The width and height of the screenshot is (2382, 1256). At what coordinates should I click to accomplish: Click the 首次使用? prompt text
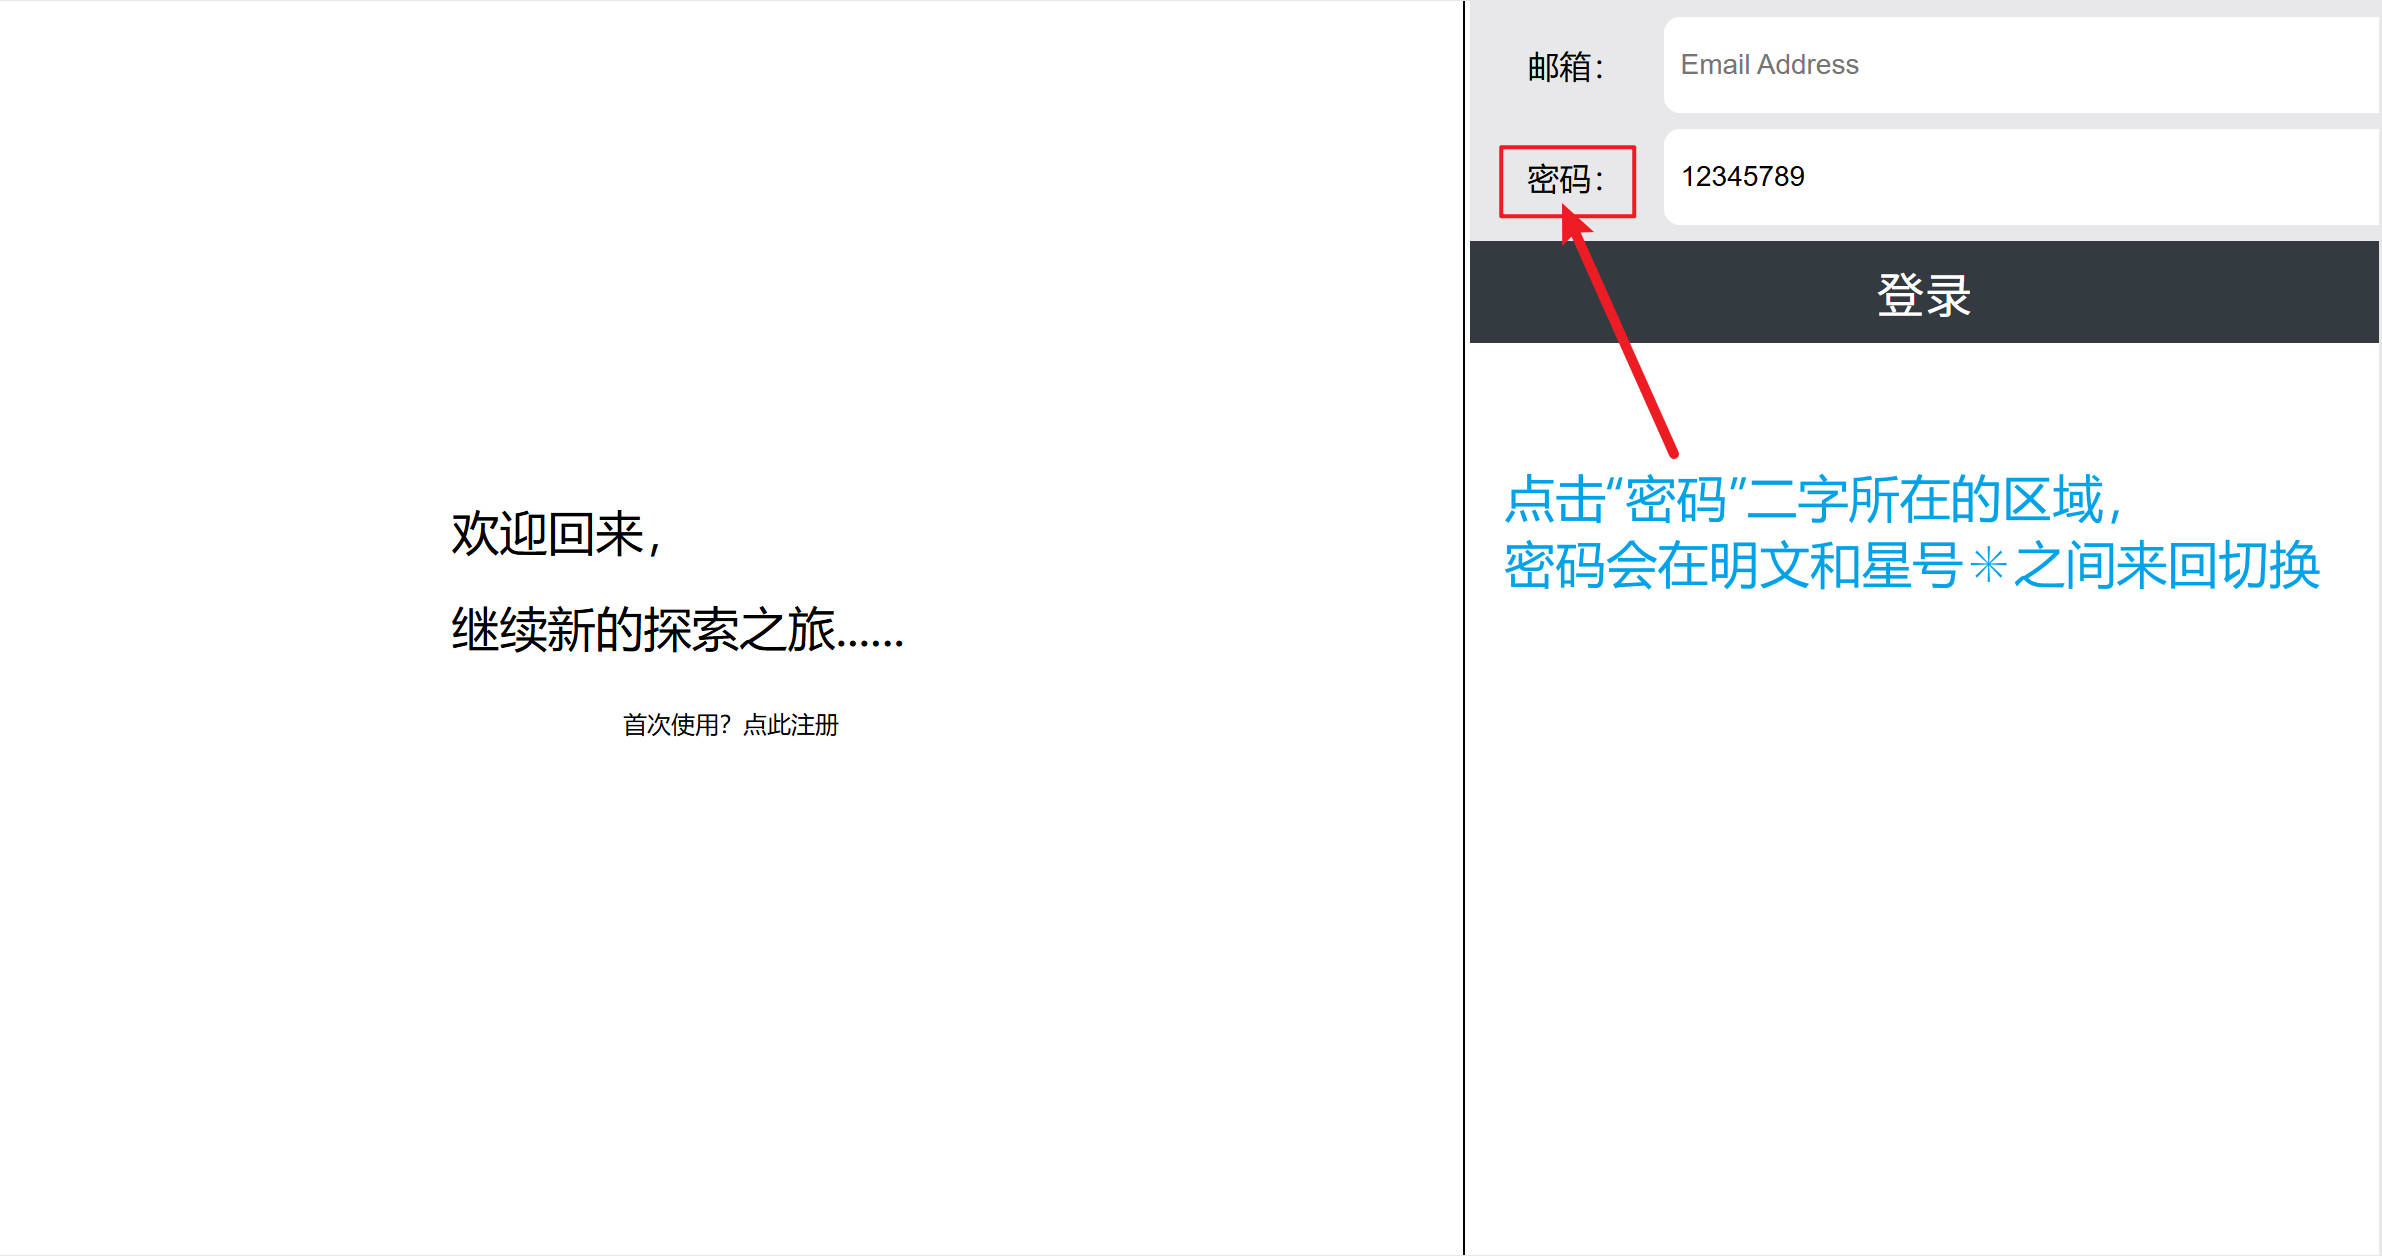pyautogui.click(x=676, y=725)
